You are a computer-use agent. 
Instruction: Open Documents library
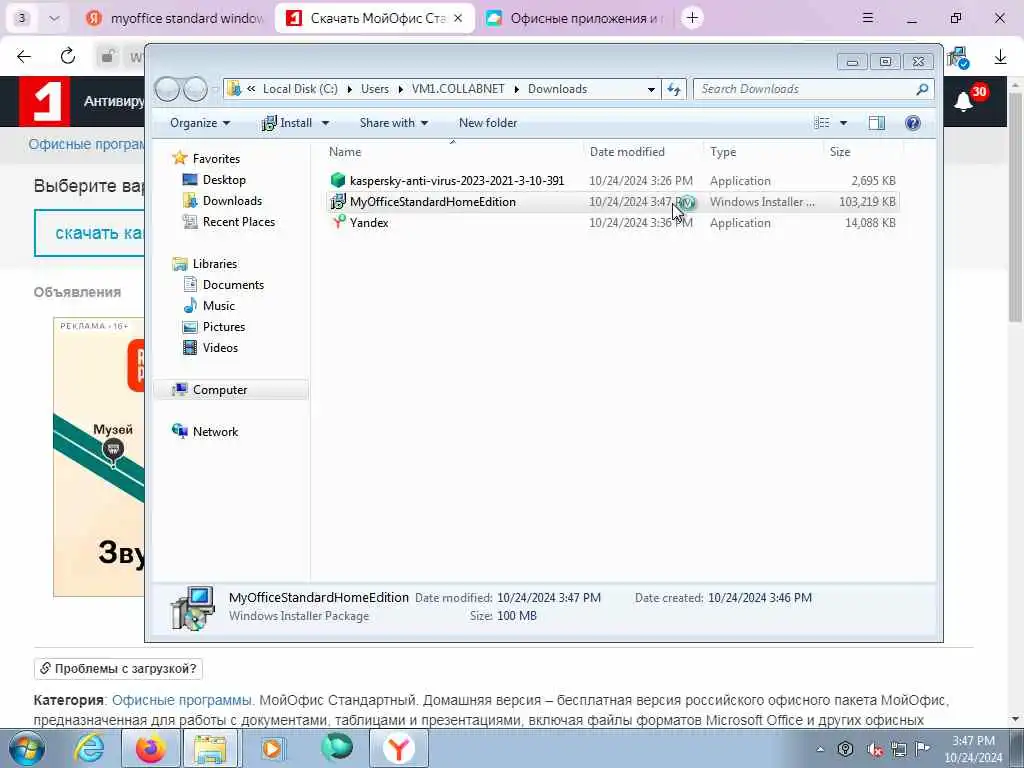coord(233,285)
